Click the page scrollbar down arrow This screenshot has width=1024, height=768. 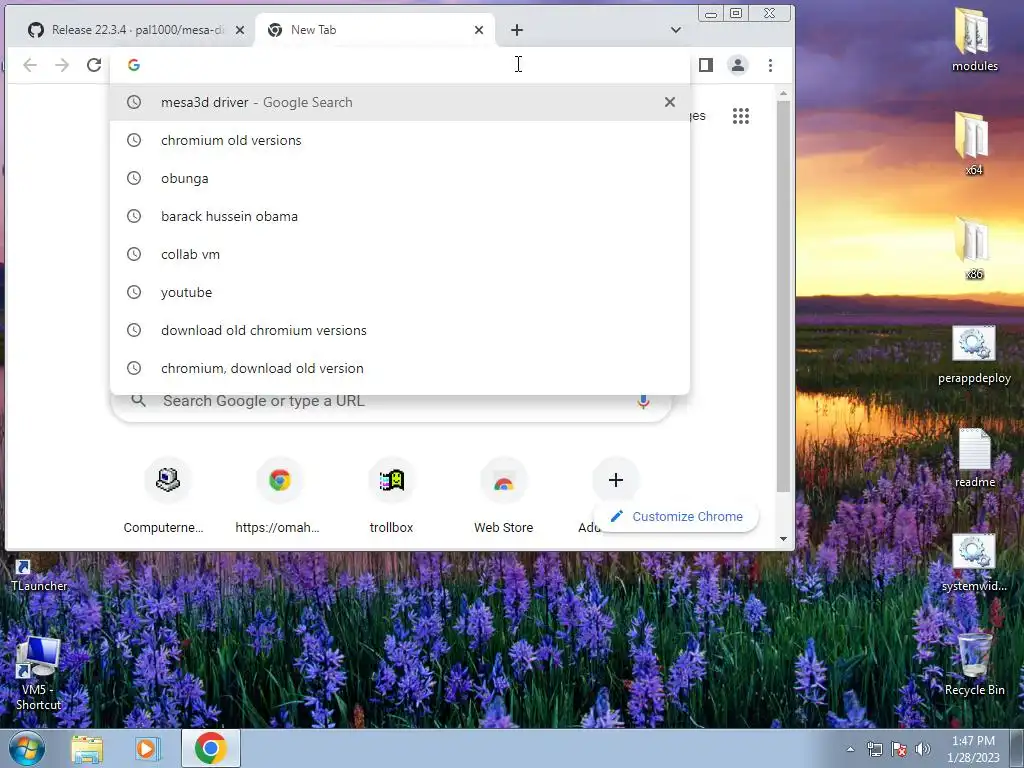(x=783, y=539)
